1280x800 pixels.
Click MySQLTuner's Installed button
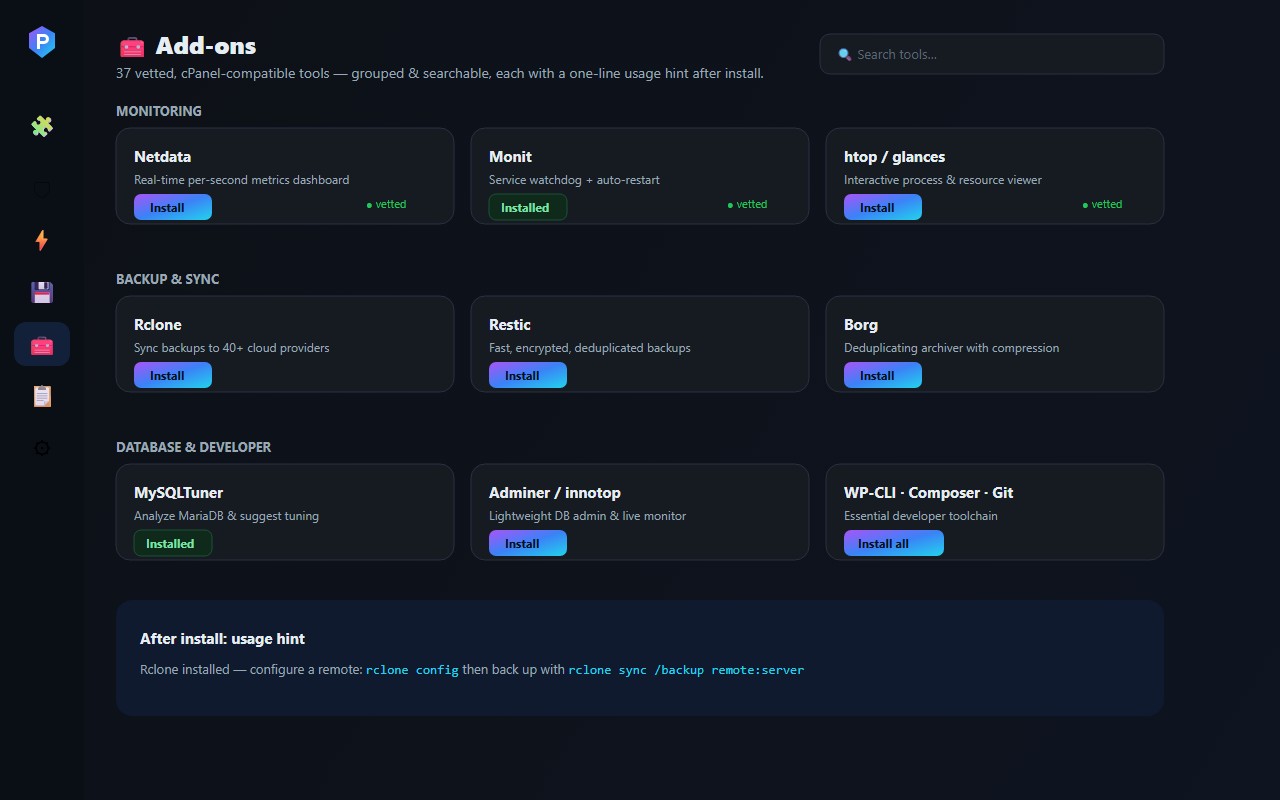pos(173,543)
